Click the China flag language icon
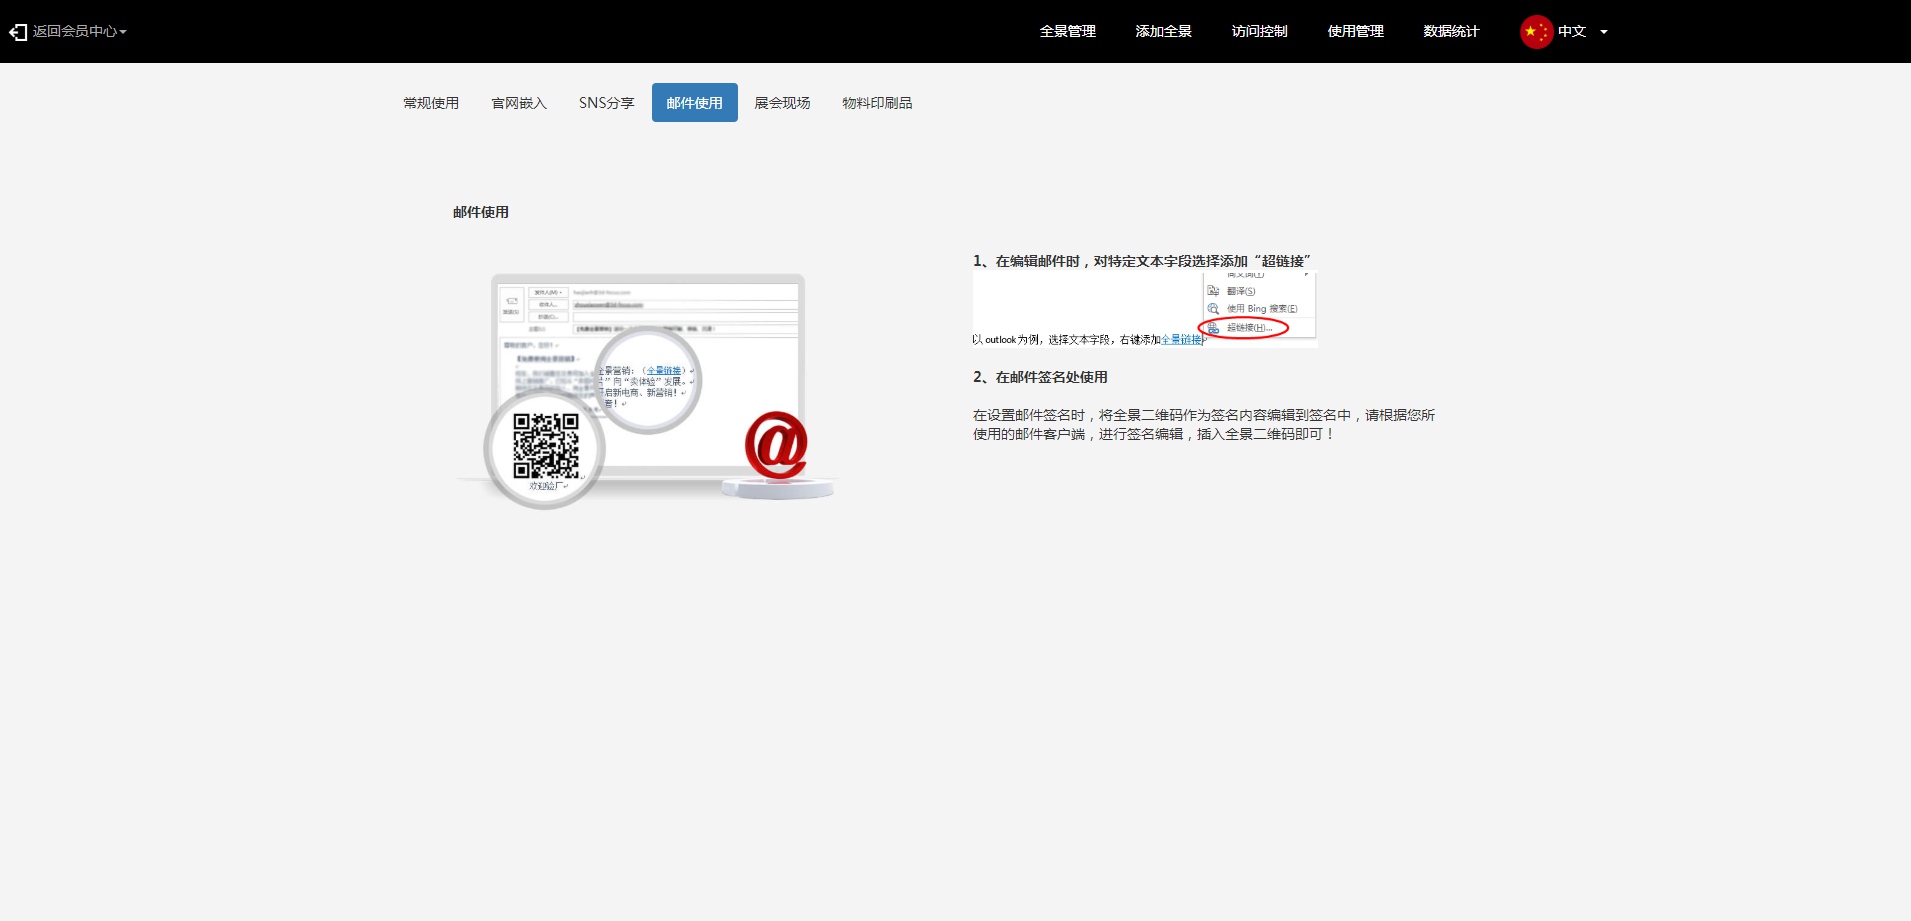The image size is (1911, 921). click(1535, 32)
